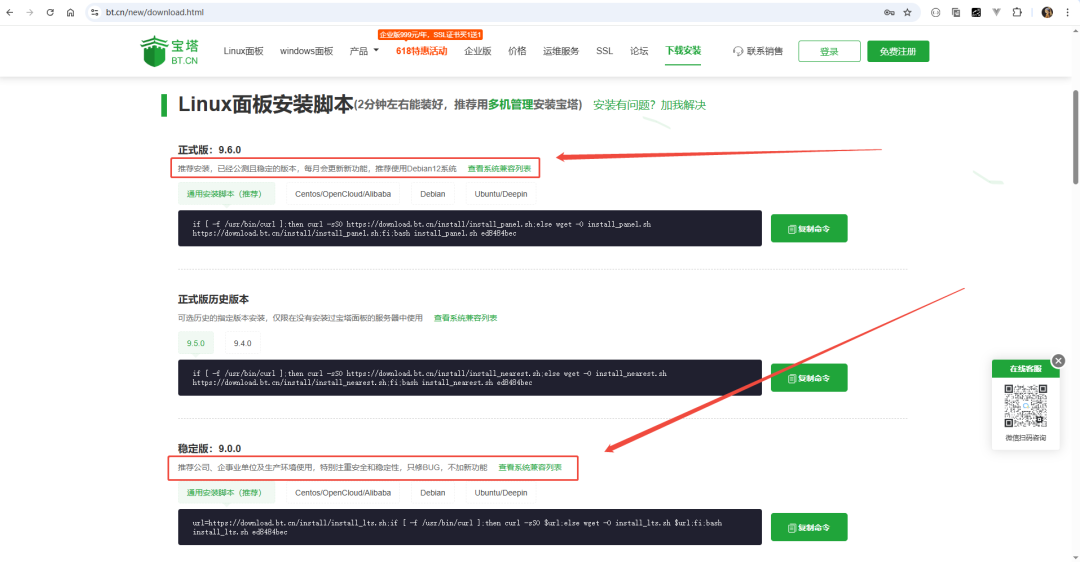Open SSL nav item

pyautogui.click(x=605, y=51)
